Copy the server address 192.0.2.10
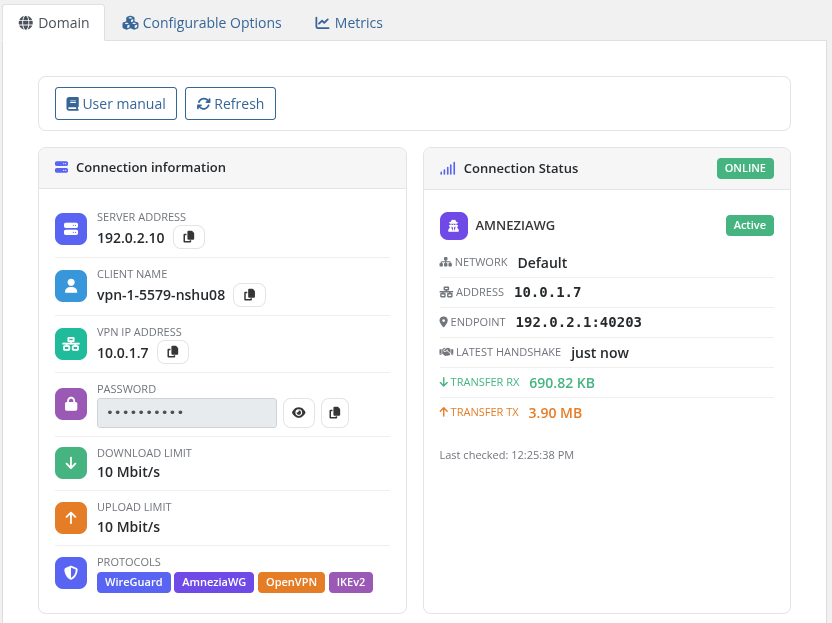 click(x=189, y=237)
